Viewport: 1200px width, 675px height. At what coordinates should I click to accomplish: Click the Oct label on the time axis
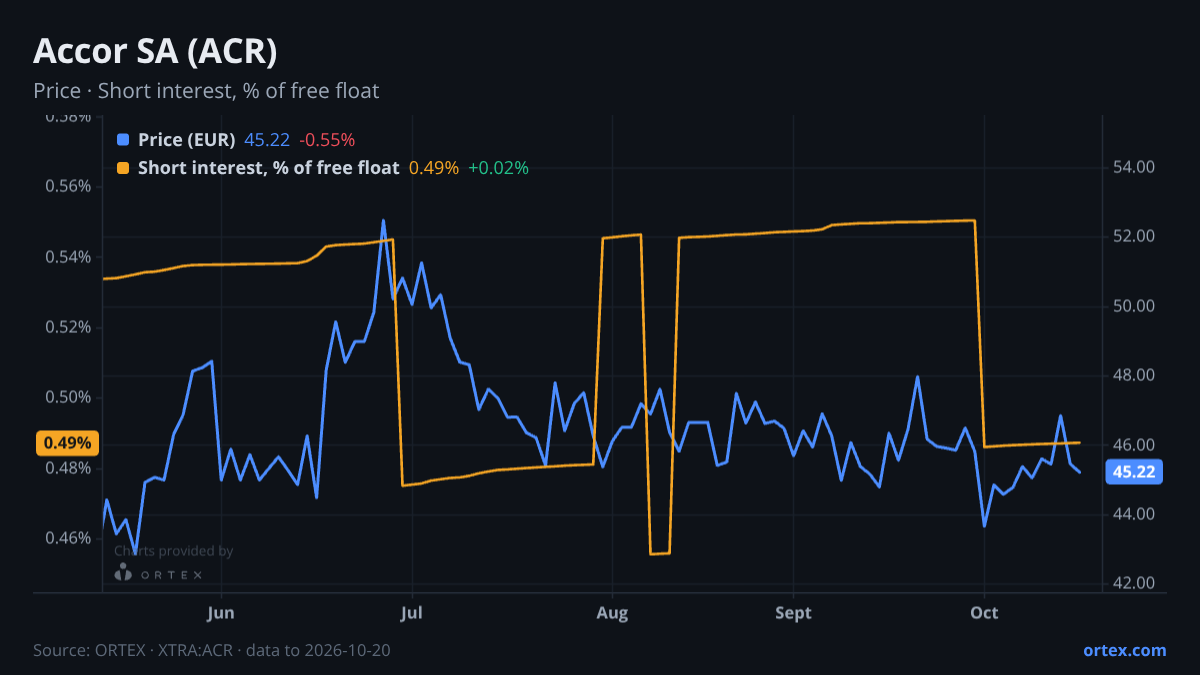pyautogui.click(x=985, y=612)
